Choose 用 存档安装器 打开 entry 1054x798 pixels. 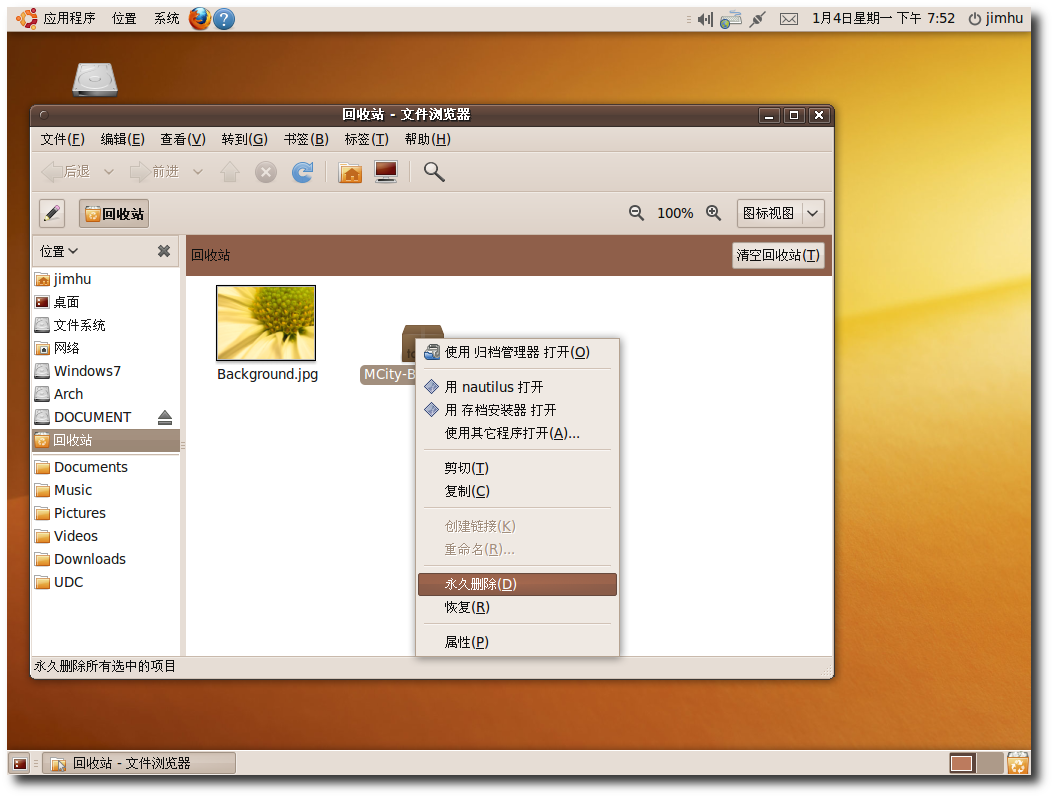[517, 410]
